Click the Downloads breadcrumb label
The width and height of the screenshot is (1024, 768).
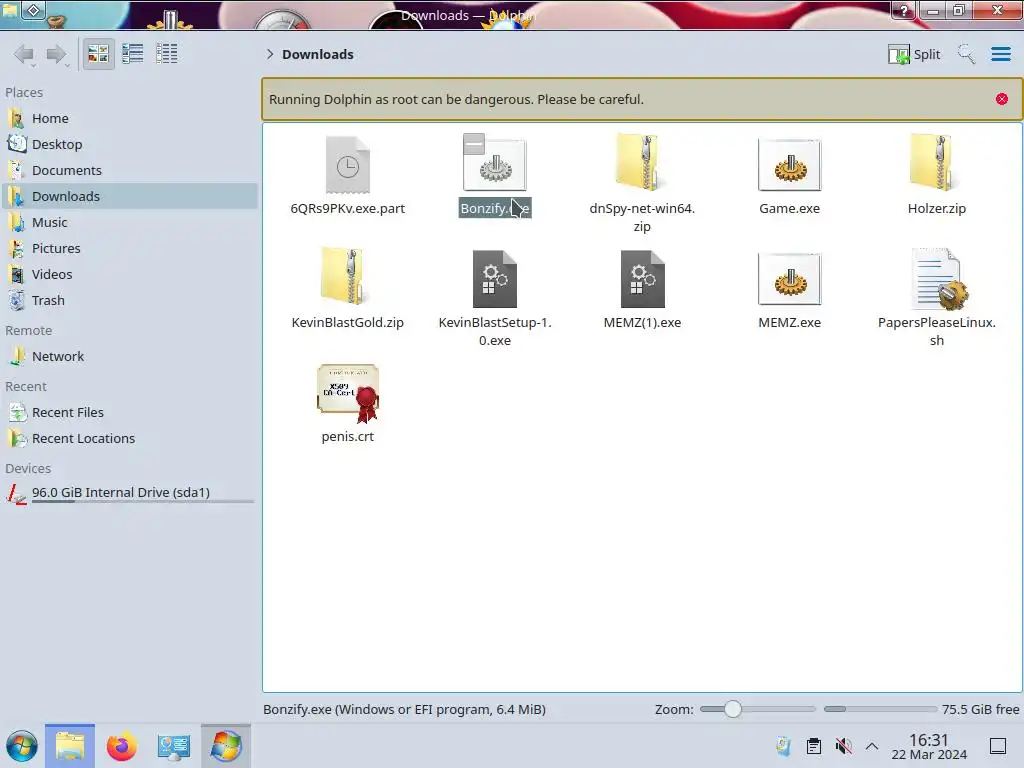(x=317, y=54)
